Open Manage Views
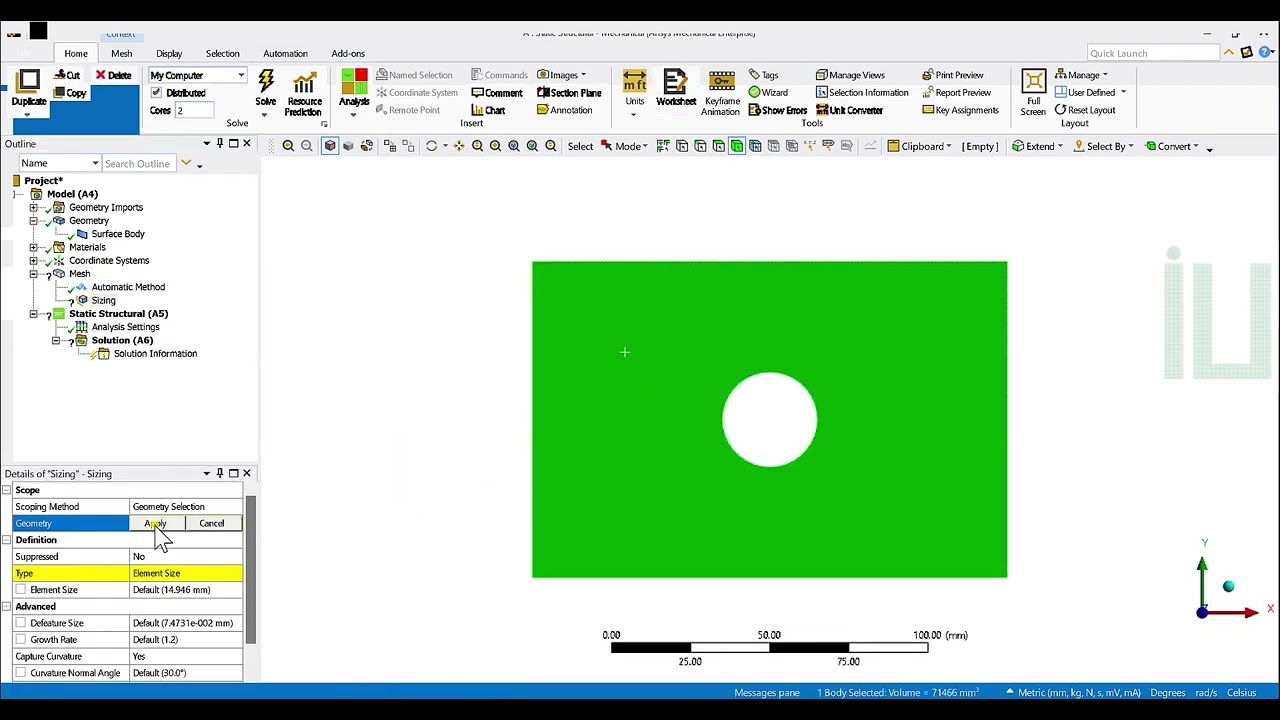The image size is (1280, 720). pos(850,75)
